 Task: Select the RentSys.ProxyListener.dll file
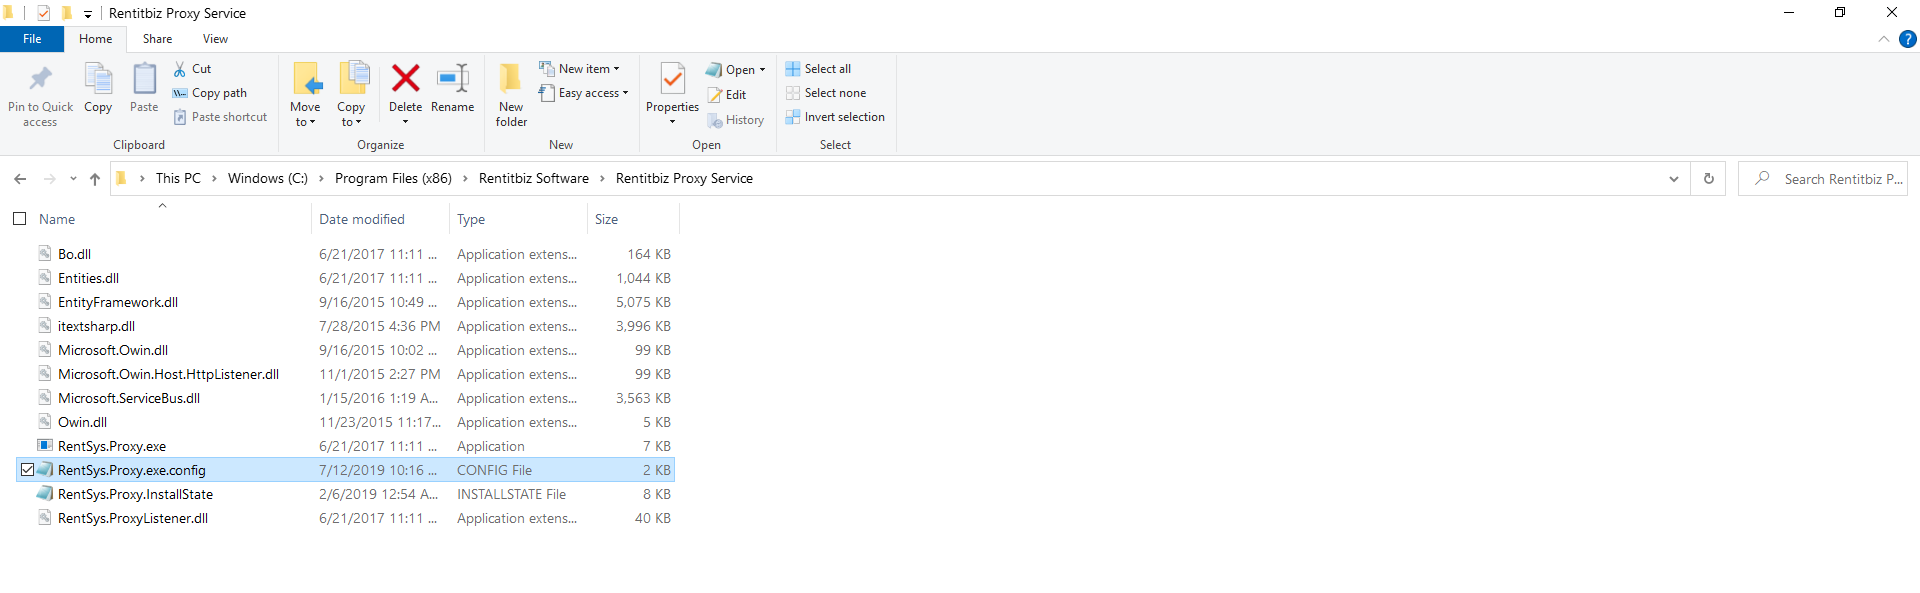[133, 518]
